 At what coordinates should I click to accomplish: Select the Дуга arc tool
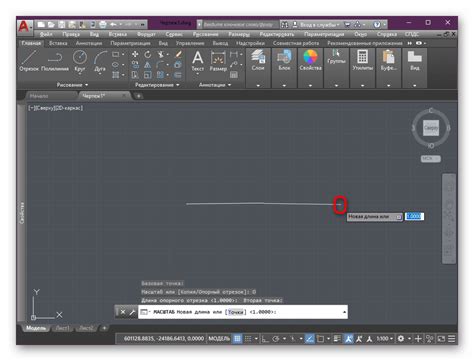(x=100, y=61)
